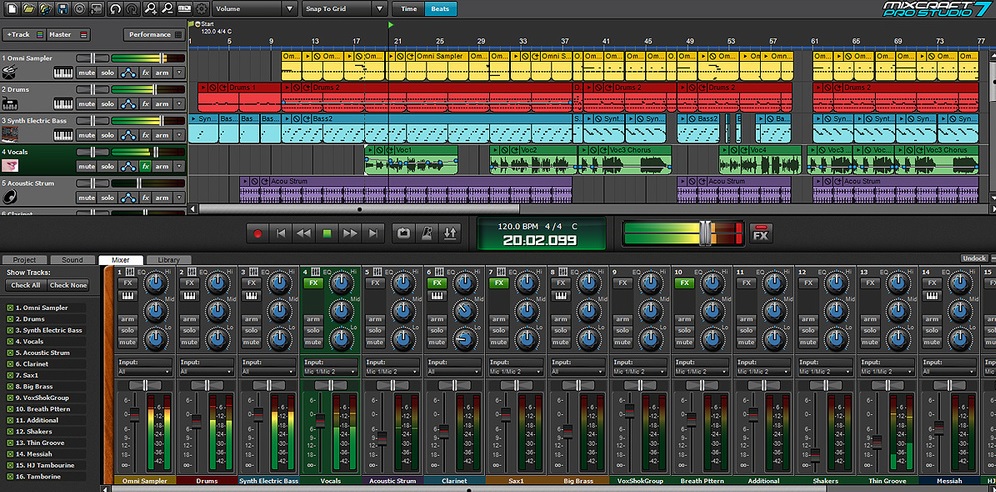Mute the Acoustic Strum track in the track list

(x=86, y=197)
